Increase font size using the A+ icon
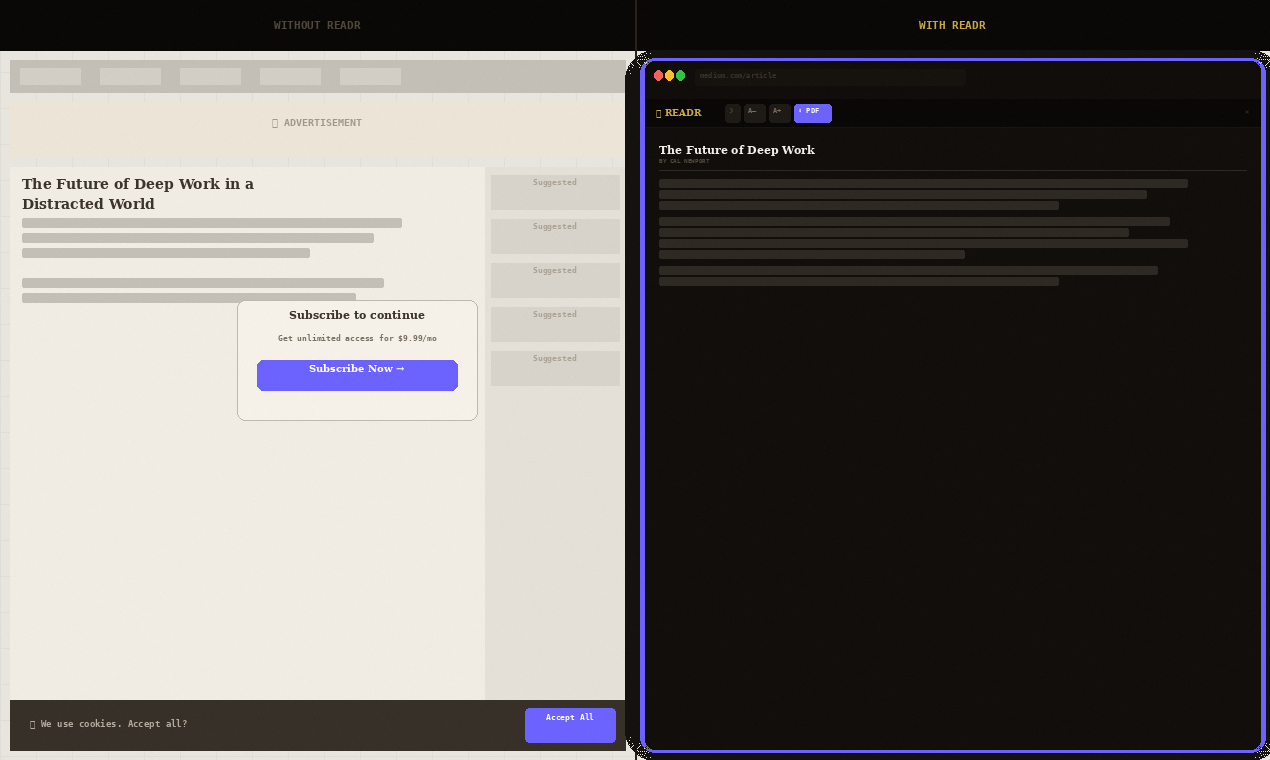This screenshot has width=1270, height=760. pos(778,113)
